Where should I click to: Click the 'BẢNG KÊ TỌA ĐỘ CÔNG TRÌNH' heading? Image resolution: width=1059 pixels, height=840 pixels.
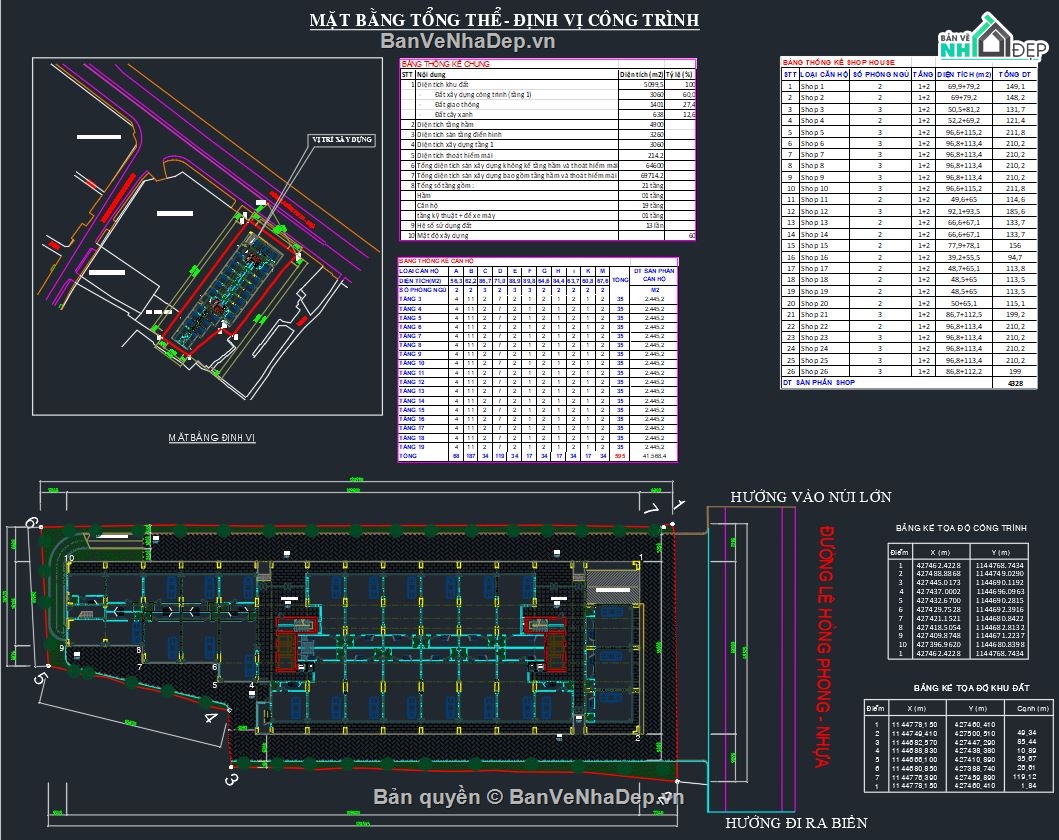pyautogui.click(x=958, y=528)
